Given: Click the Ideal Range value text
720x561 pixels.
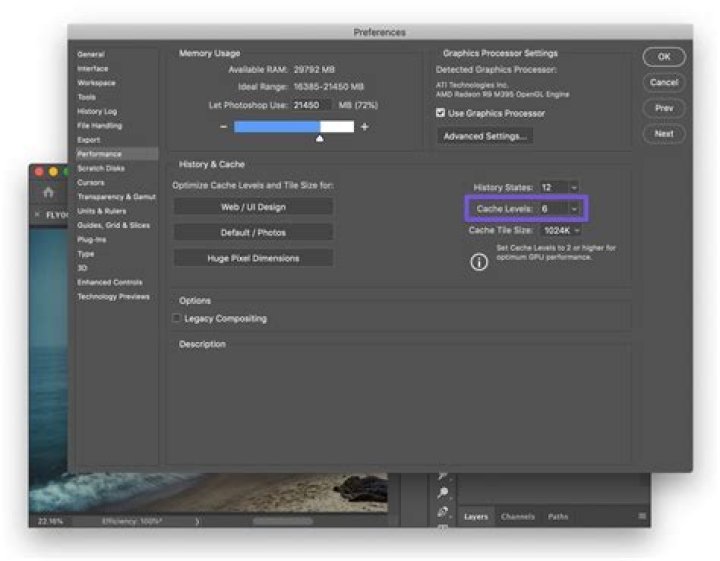Looking at the screenshot, I should (x=328, y=87).
